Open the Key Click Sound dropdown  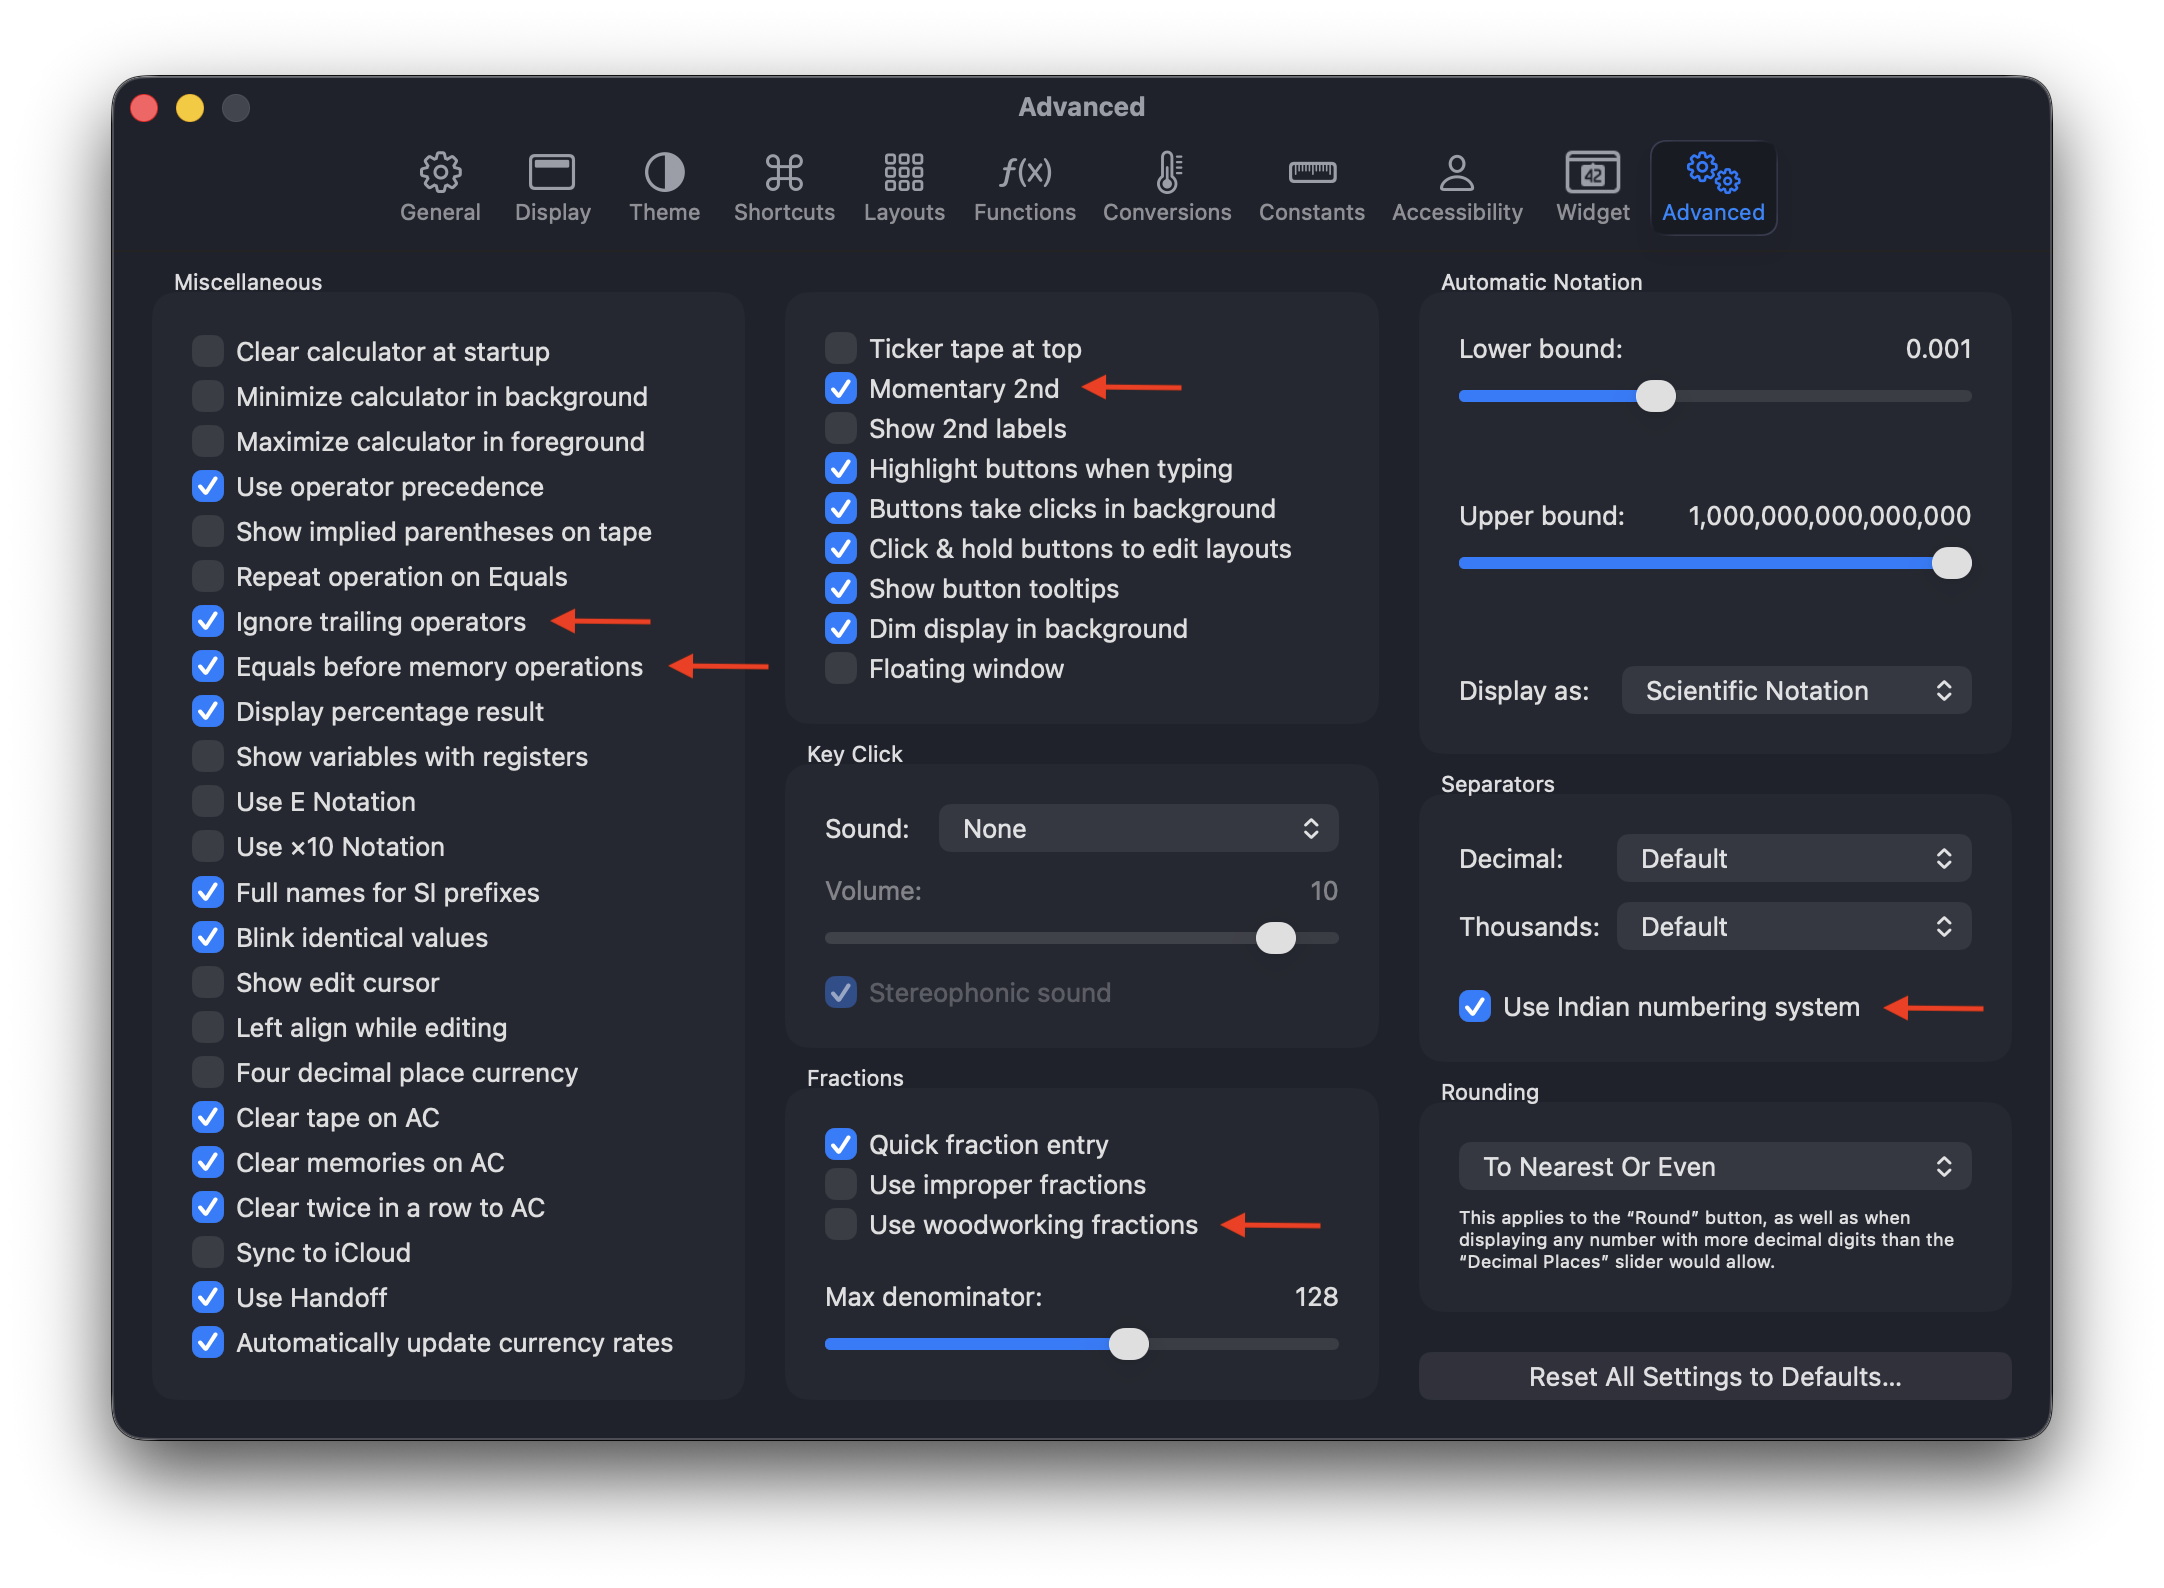[1138, 828]
